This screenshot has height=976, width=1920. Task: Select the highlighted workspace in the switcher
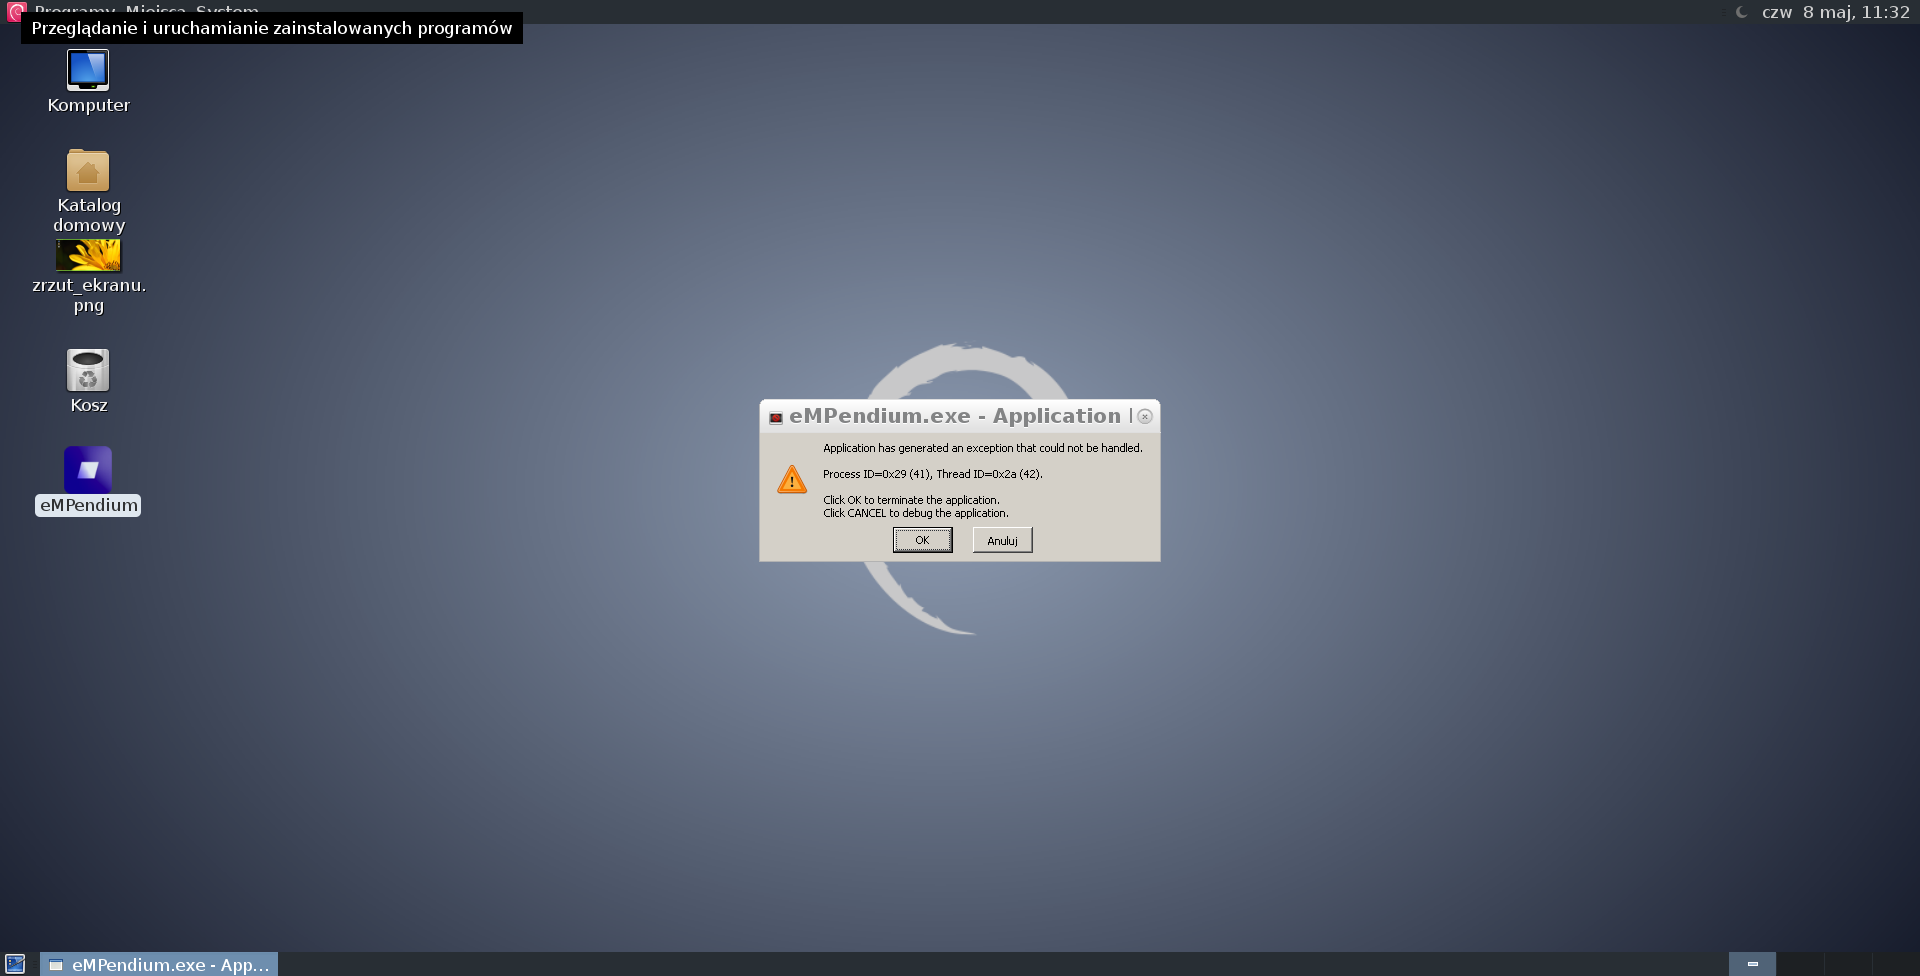(x=1752, y=964)
